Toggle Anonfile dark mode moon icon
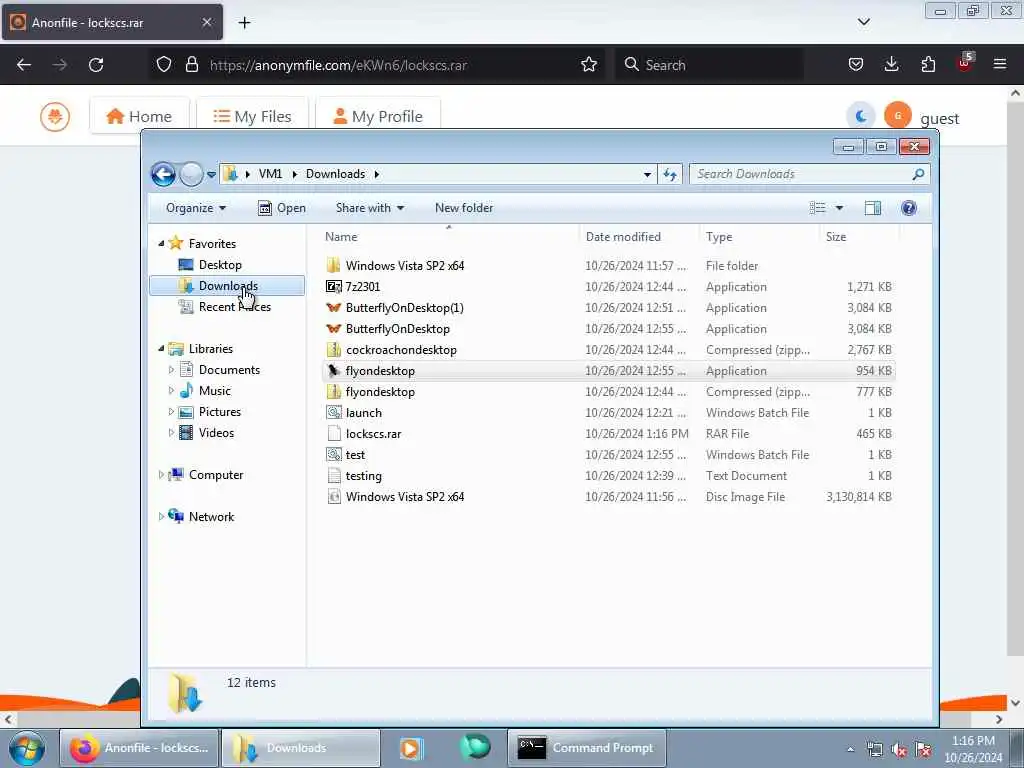Image resolution: width=1024 pixels, height=768 pixels. tap(861, 116)
